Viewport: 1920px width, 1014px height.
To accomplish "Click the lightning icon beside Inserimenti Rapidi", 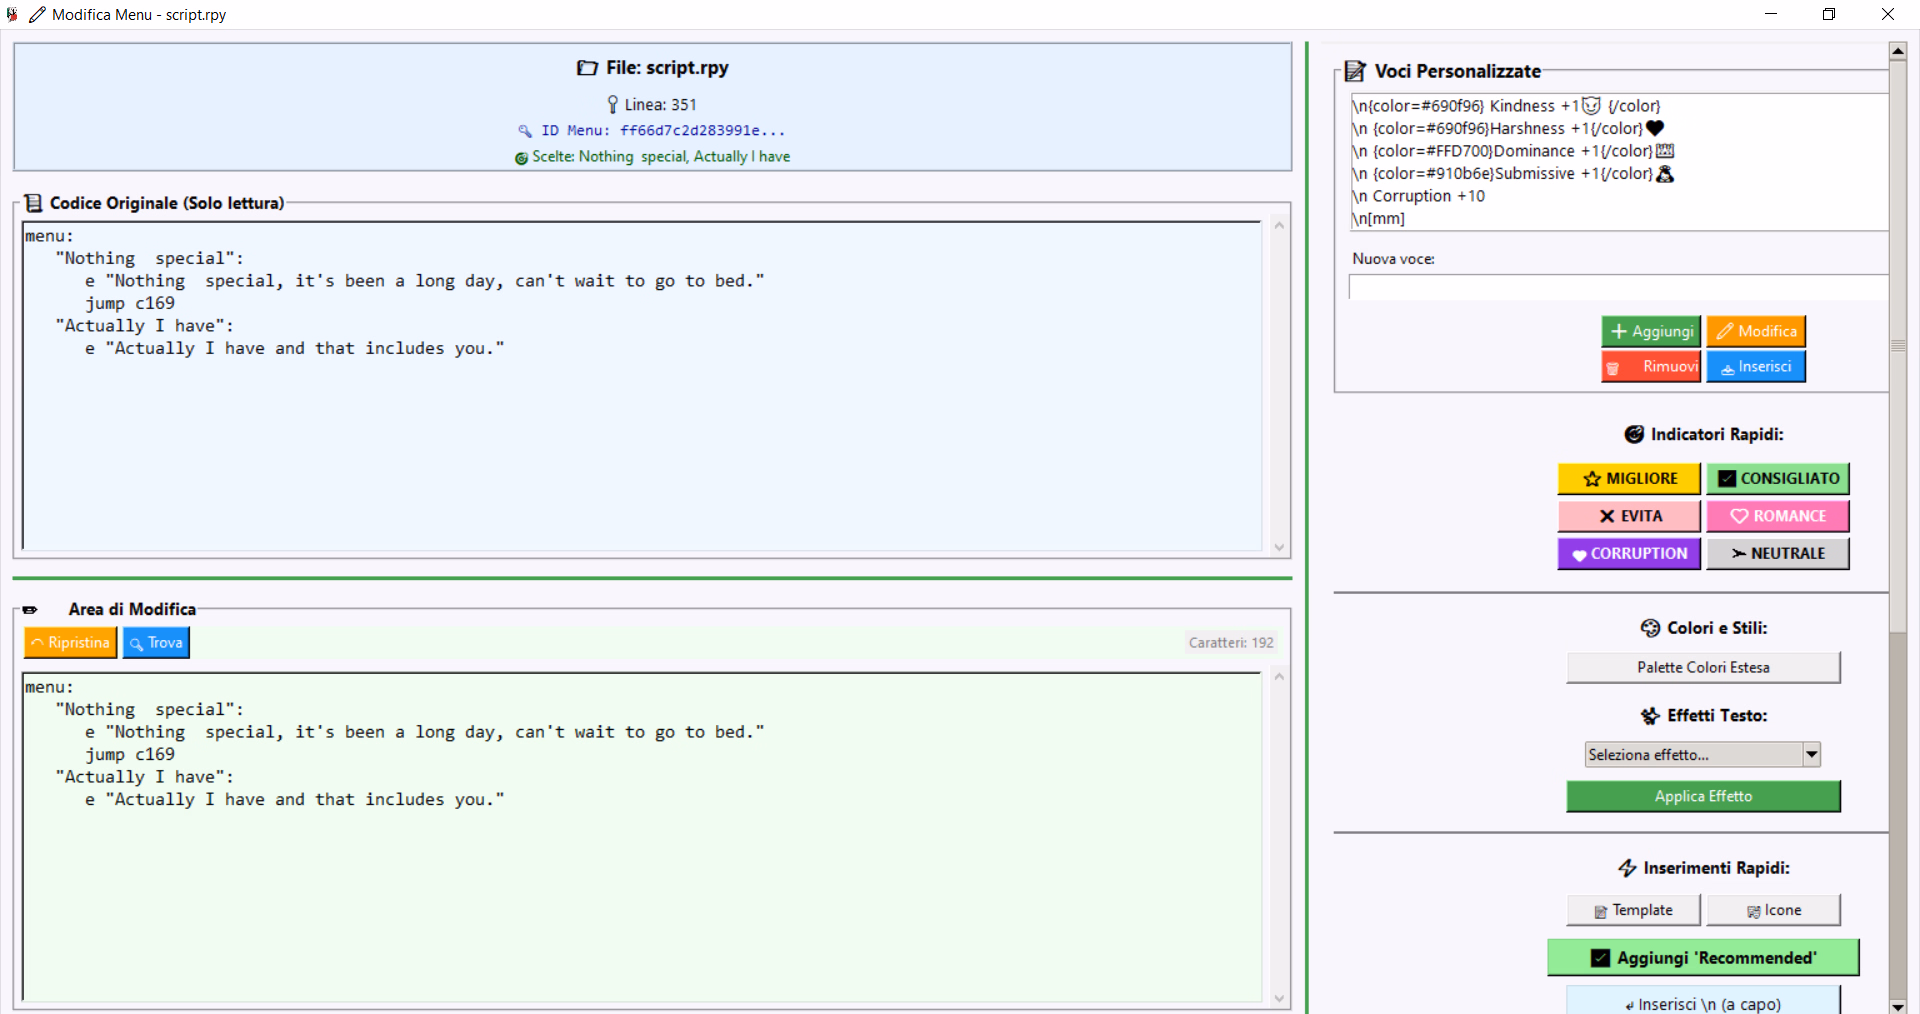I will (x=1627, y=868).
